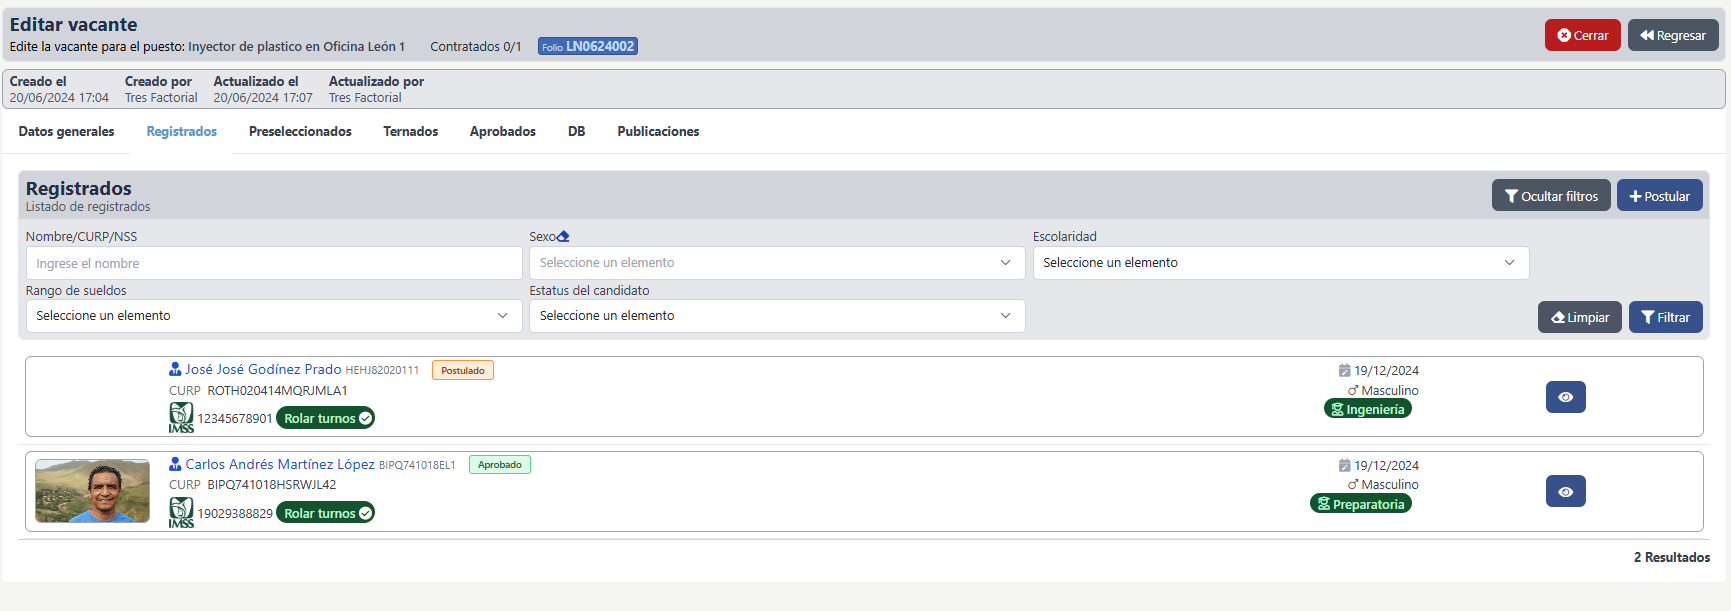Click the male symbol in Carlos Andrés's row
Screen dimensions: 1731x611
(1353, 484)
